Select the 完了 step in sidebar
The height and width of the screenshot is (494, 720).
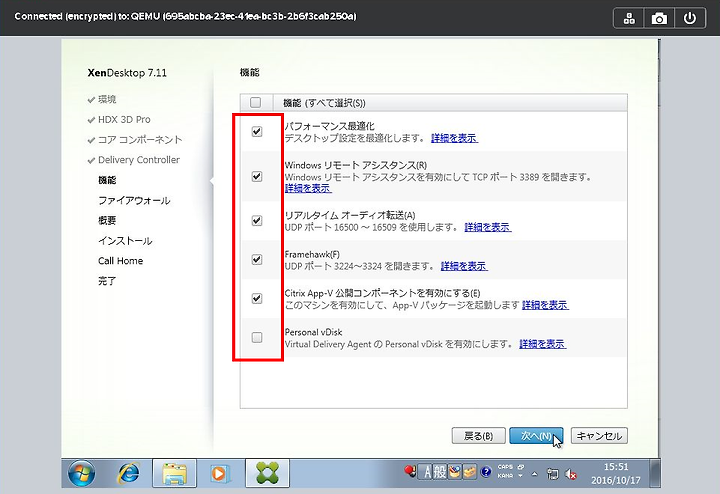click(x=107, y=281)
